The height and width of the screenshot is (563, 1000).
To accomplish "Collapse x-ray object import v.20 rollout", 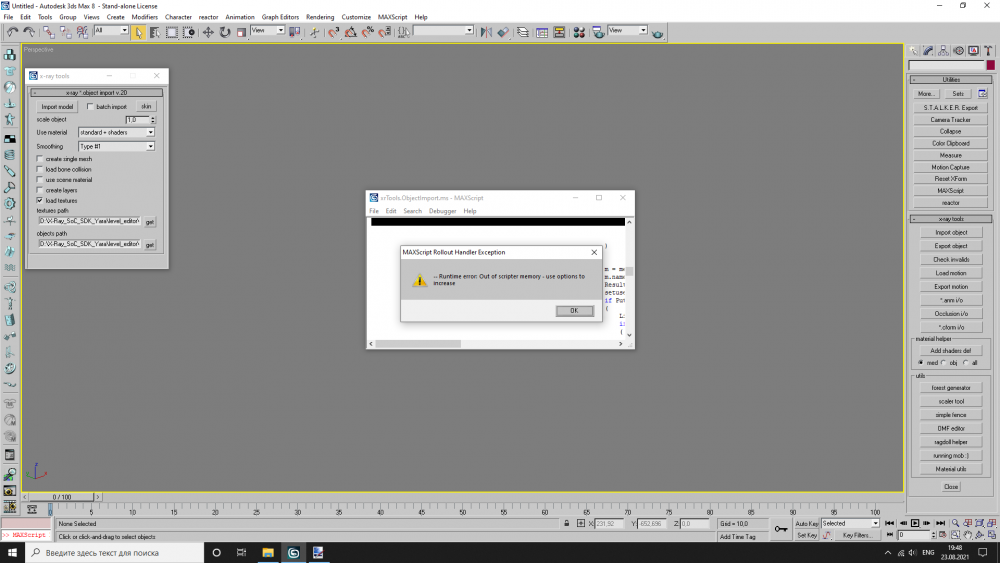I will click(96, 92).
